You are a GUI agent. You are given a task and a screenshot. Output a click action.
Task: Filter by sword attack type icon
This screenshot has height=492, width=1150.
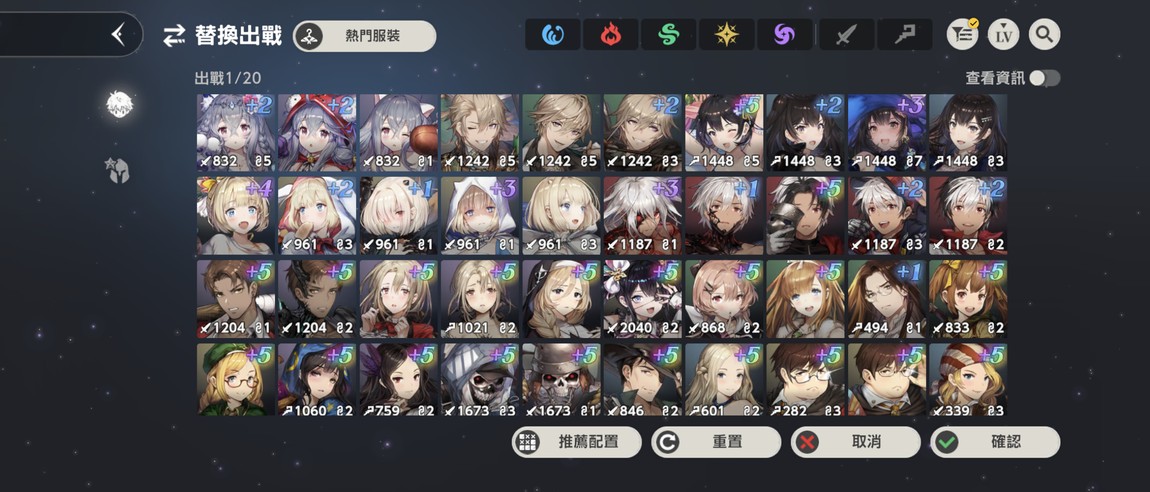tap(847, 34)
